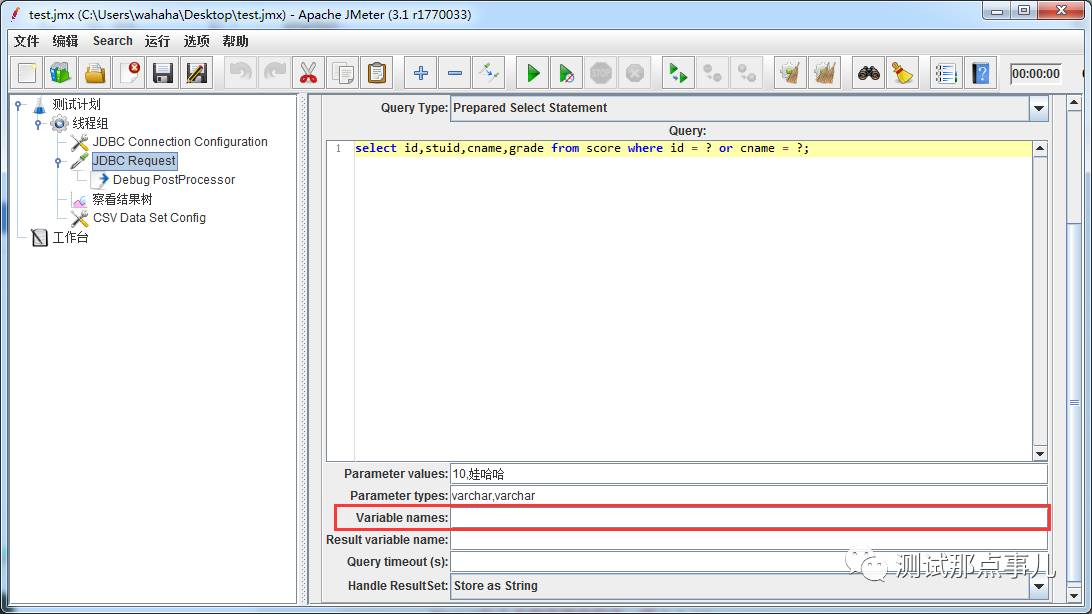The width and height of the screenshot is (1092, 614).
Task: Click the Paste clipboard icon
Action: pos(377,73)
